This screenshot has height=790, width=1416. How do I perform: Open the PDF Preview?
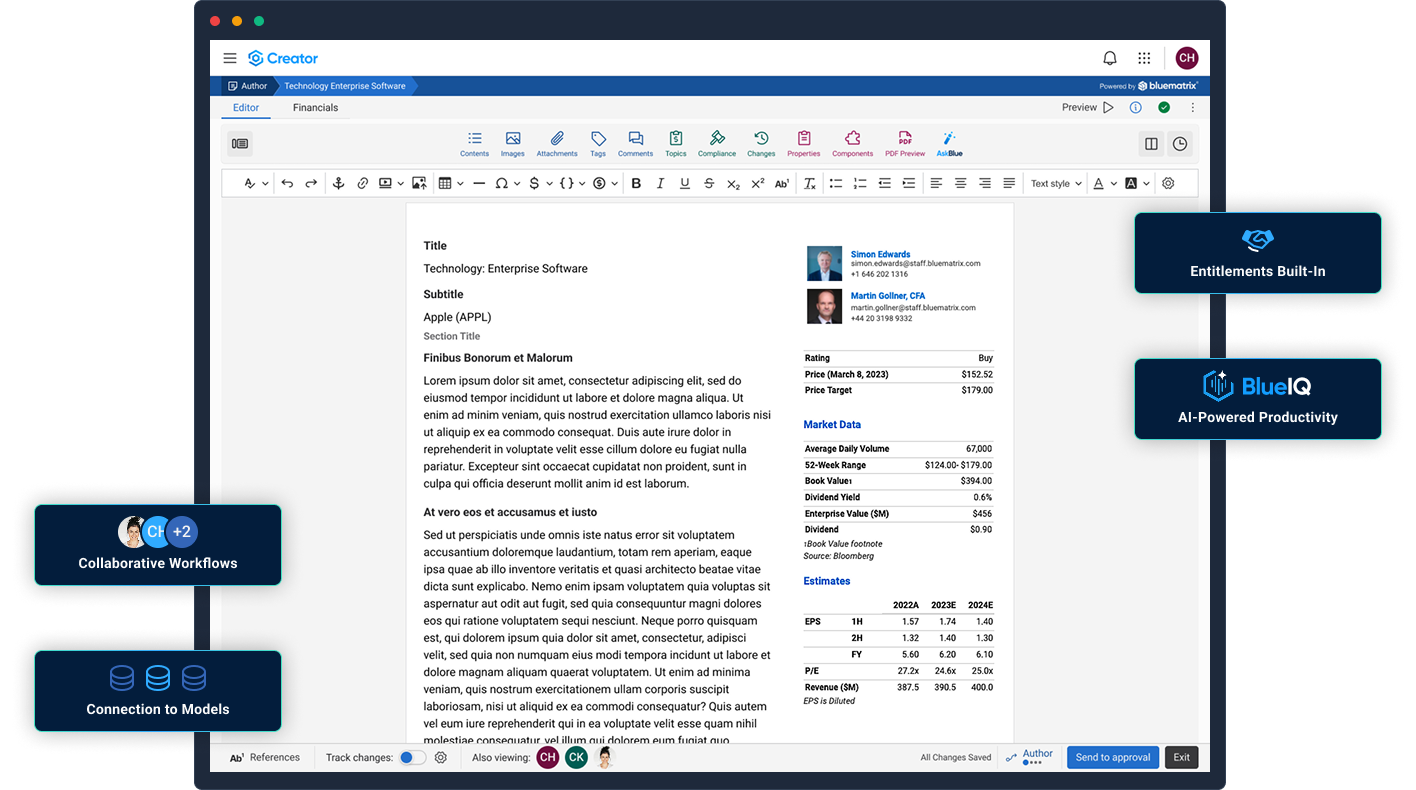click(904, 143)
